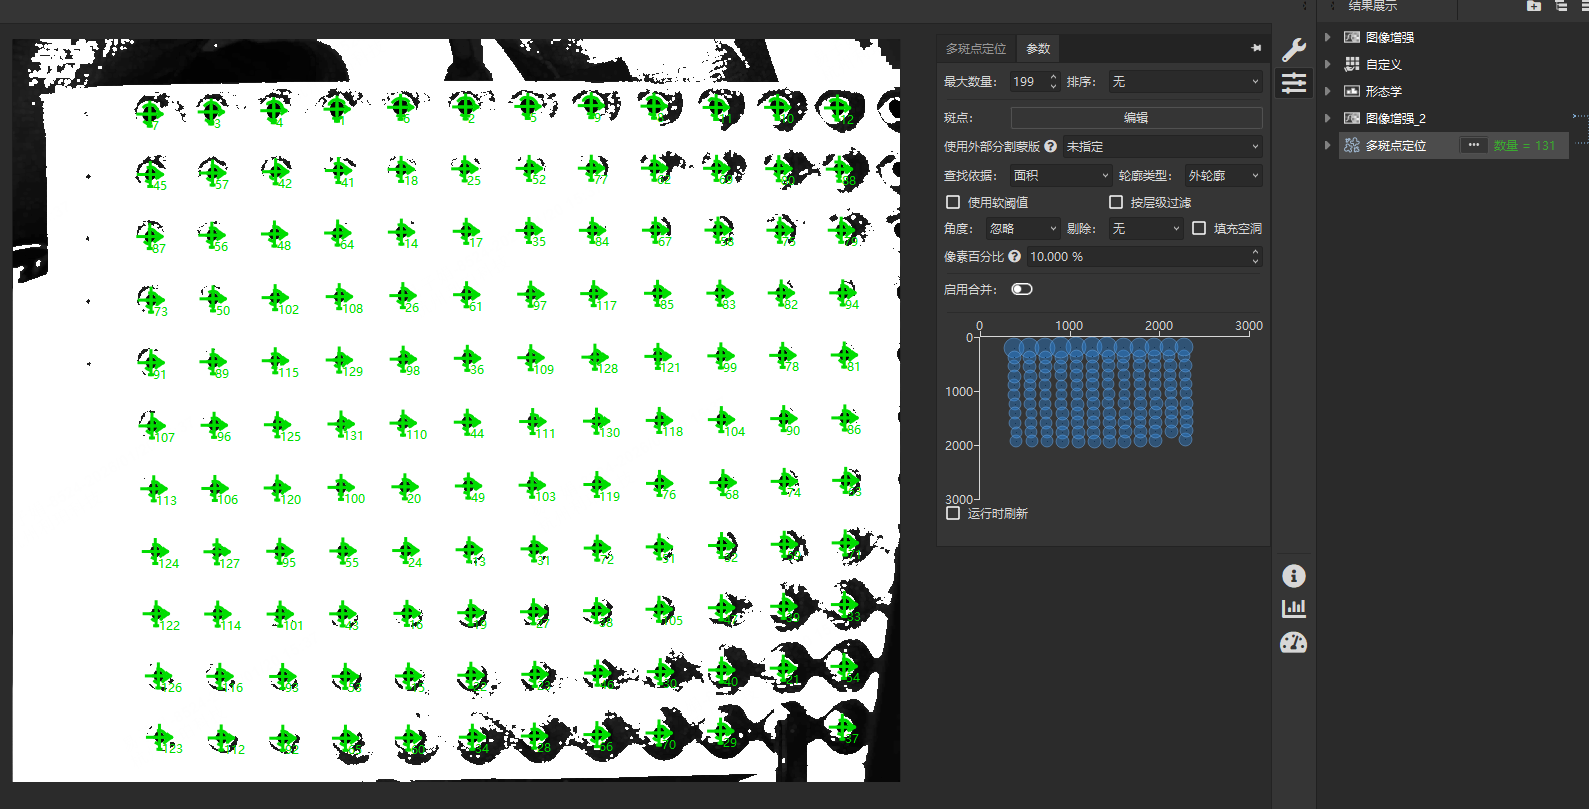Screen dimensions: 1589x809
Task: Click the info icon in sidebar
Action: 1294,576
